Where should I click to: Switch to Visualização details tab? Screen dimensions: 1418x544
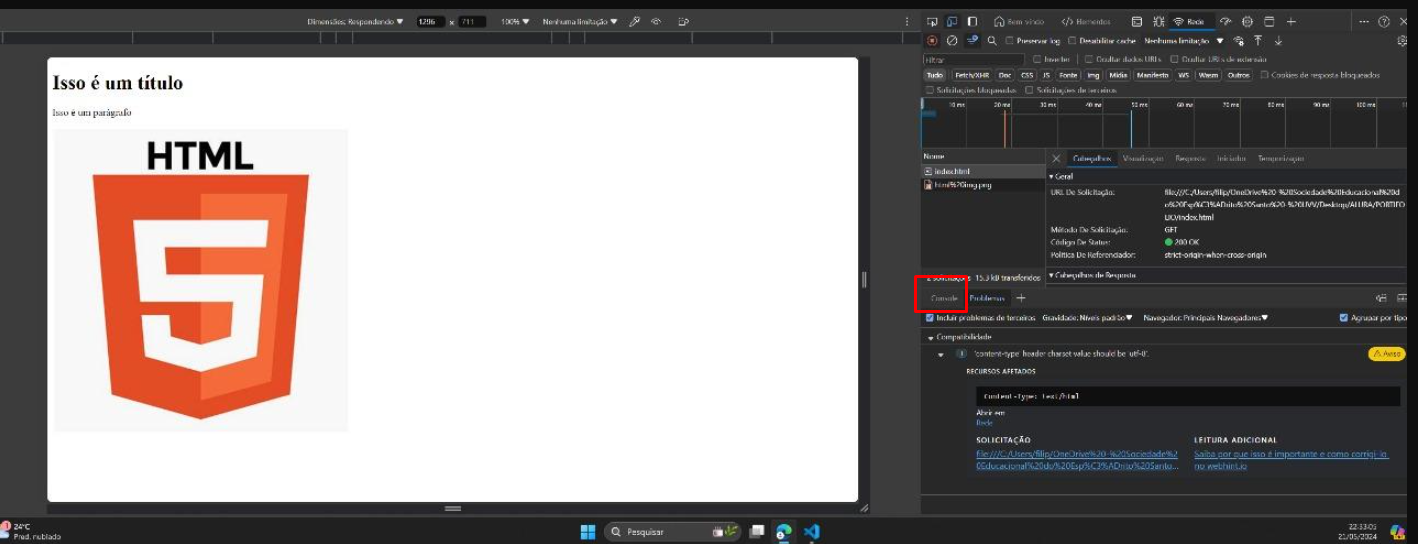coord(1143,158)
